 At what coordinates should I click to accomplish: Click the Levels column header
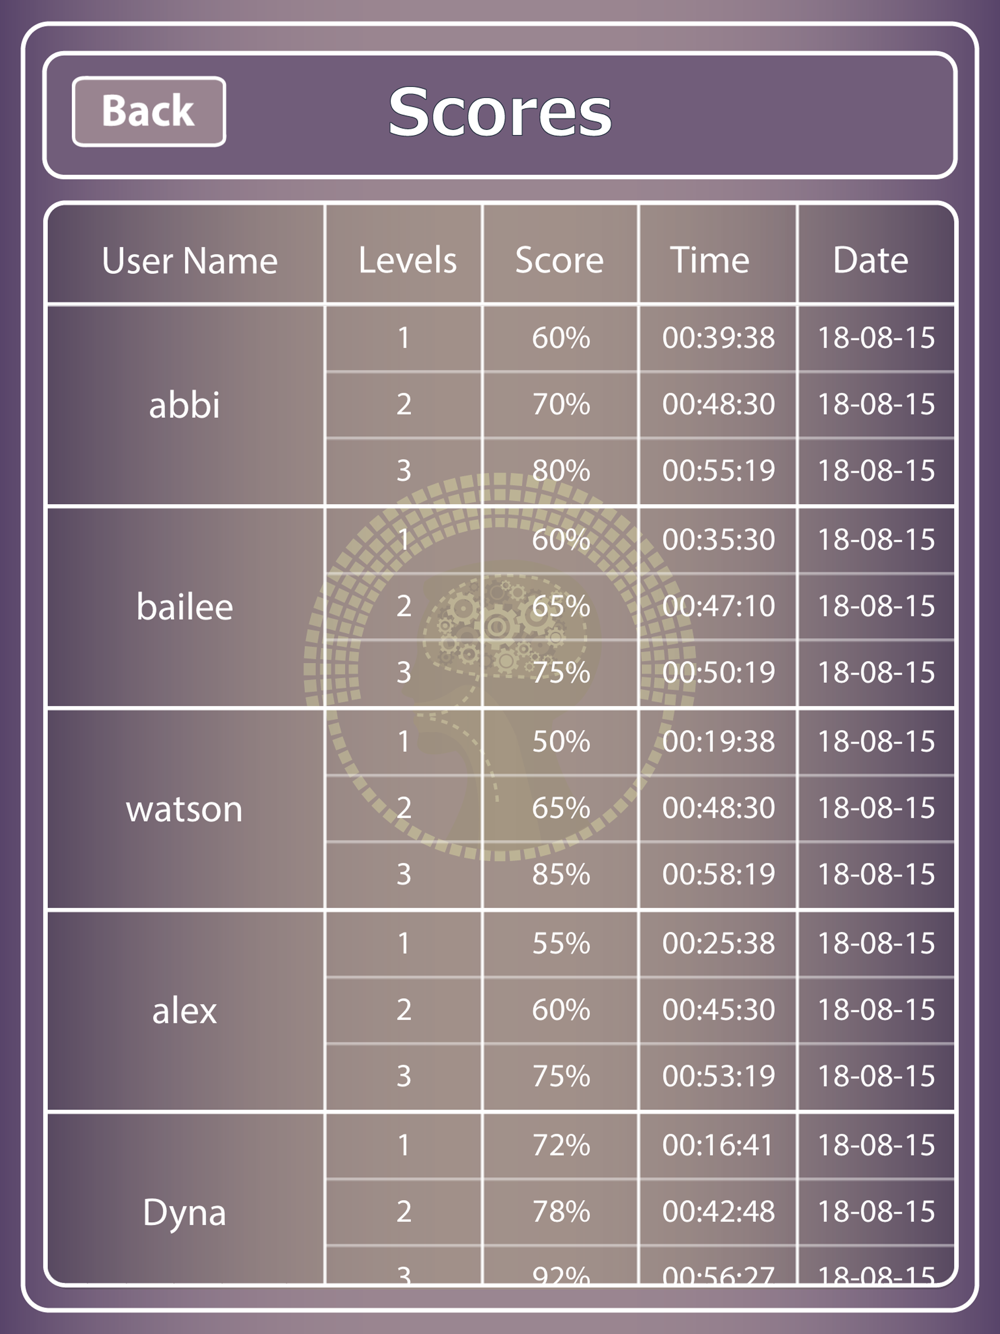(x=407, y=260)
